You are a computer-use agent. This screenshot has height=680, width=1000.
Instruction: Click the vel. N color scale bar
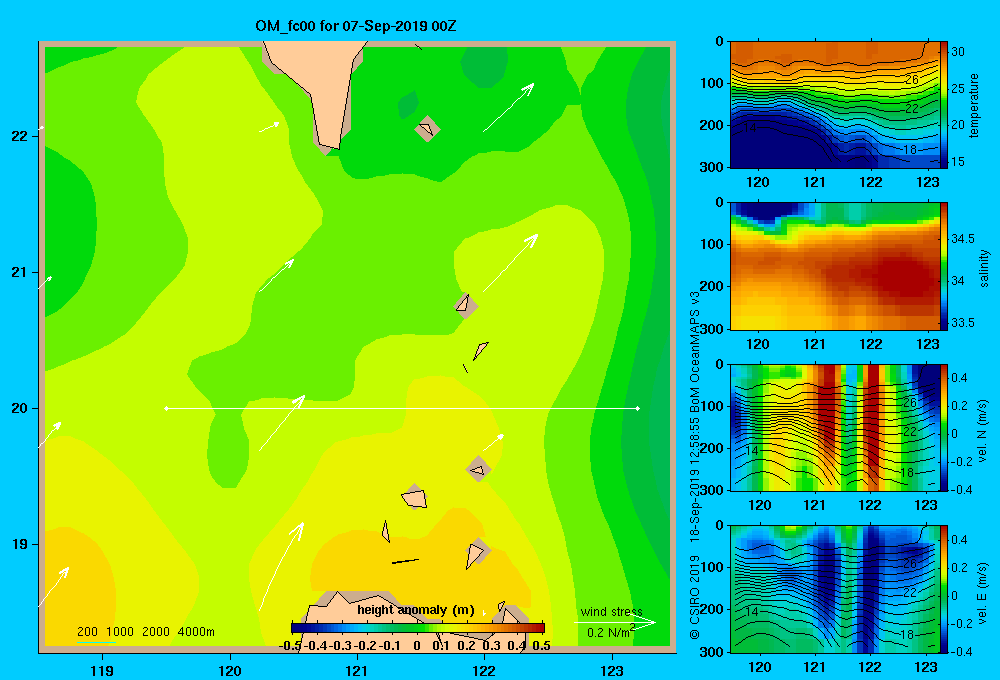tap(944, 427)
